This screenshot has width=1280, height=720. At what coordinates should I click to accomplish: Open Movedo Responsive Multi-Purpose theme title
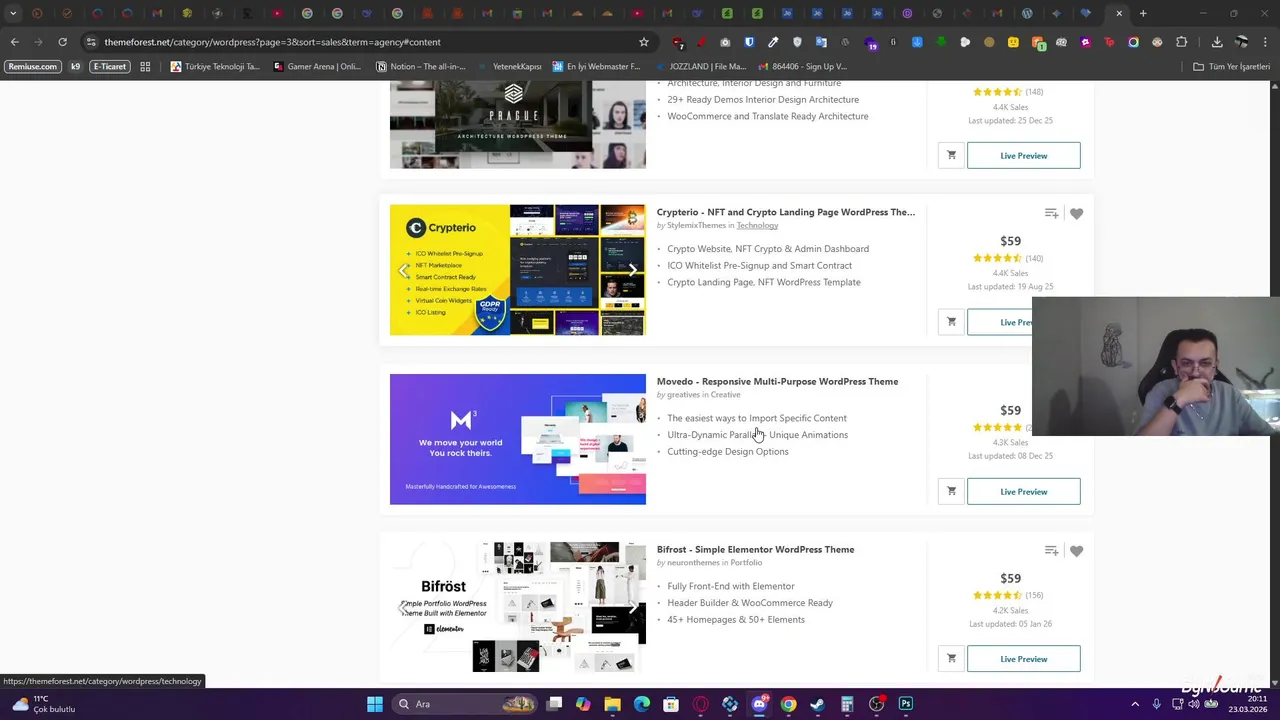(x=777, y=381)
